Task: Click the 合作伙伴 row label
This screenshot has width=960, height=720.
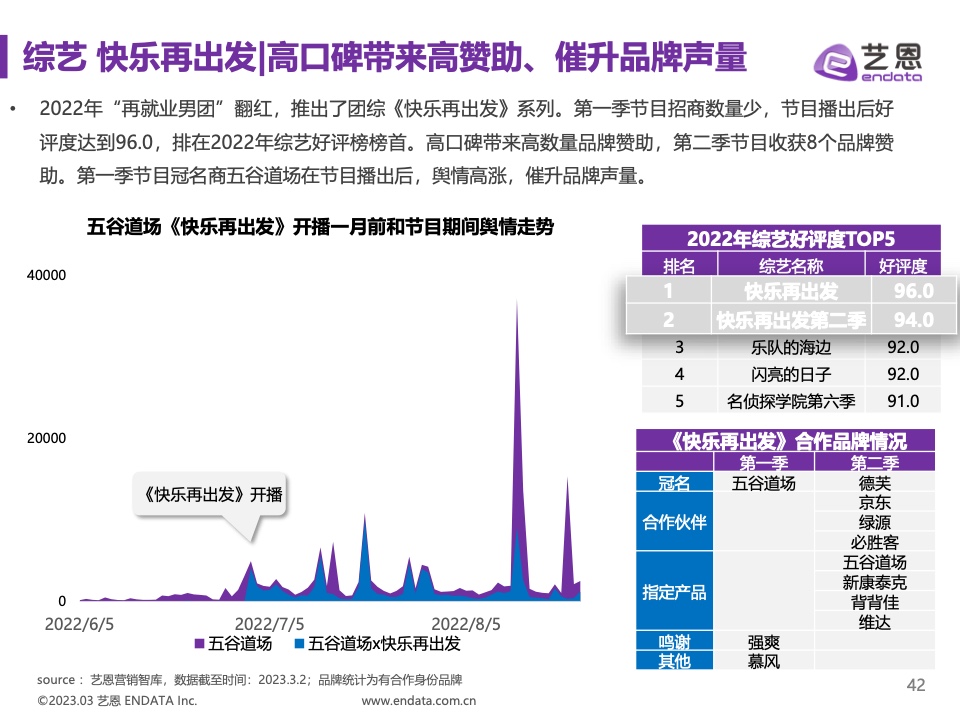Action: coord(673,522)
